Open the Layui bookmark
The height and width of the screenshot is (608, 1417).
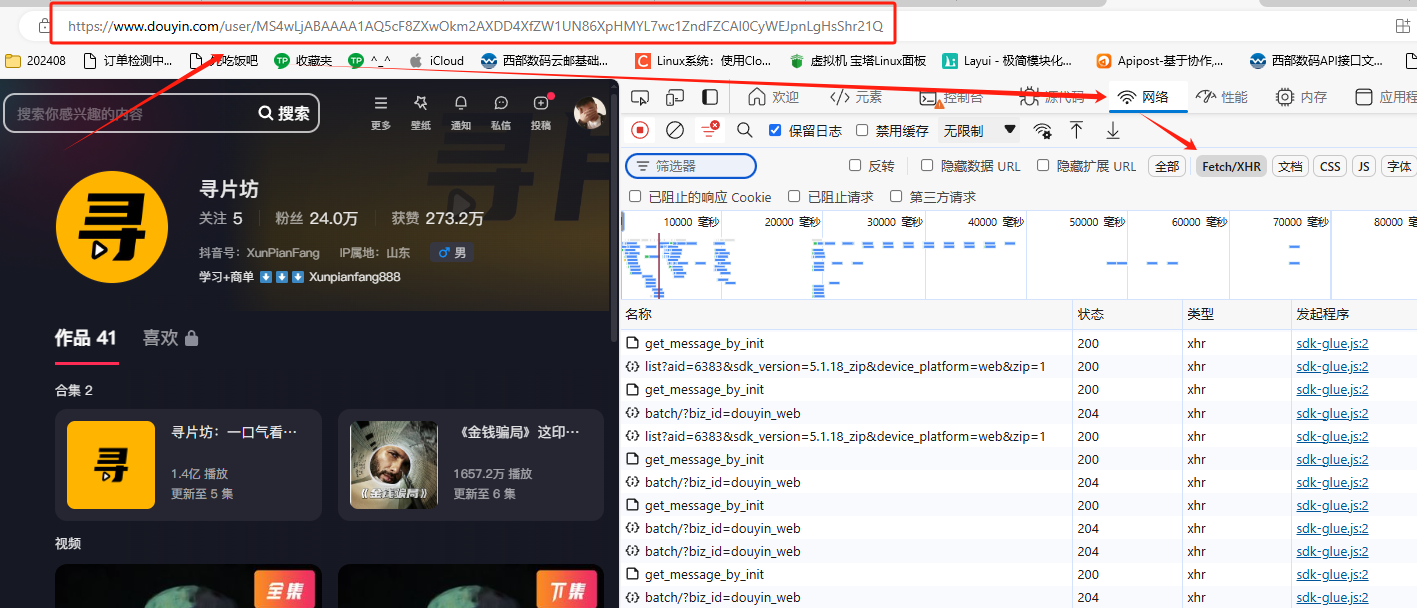coord(1008,61)
